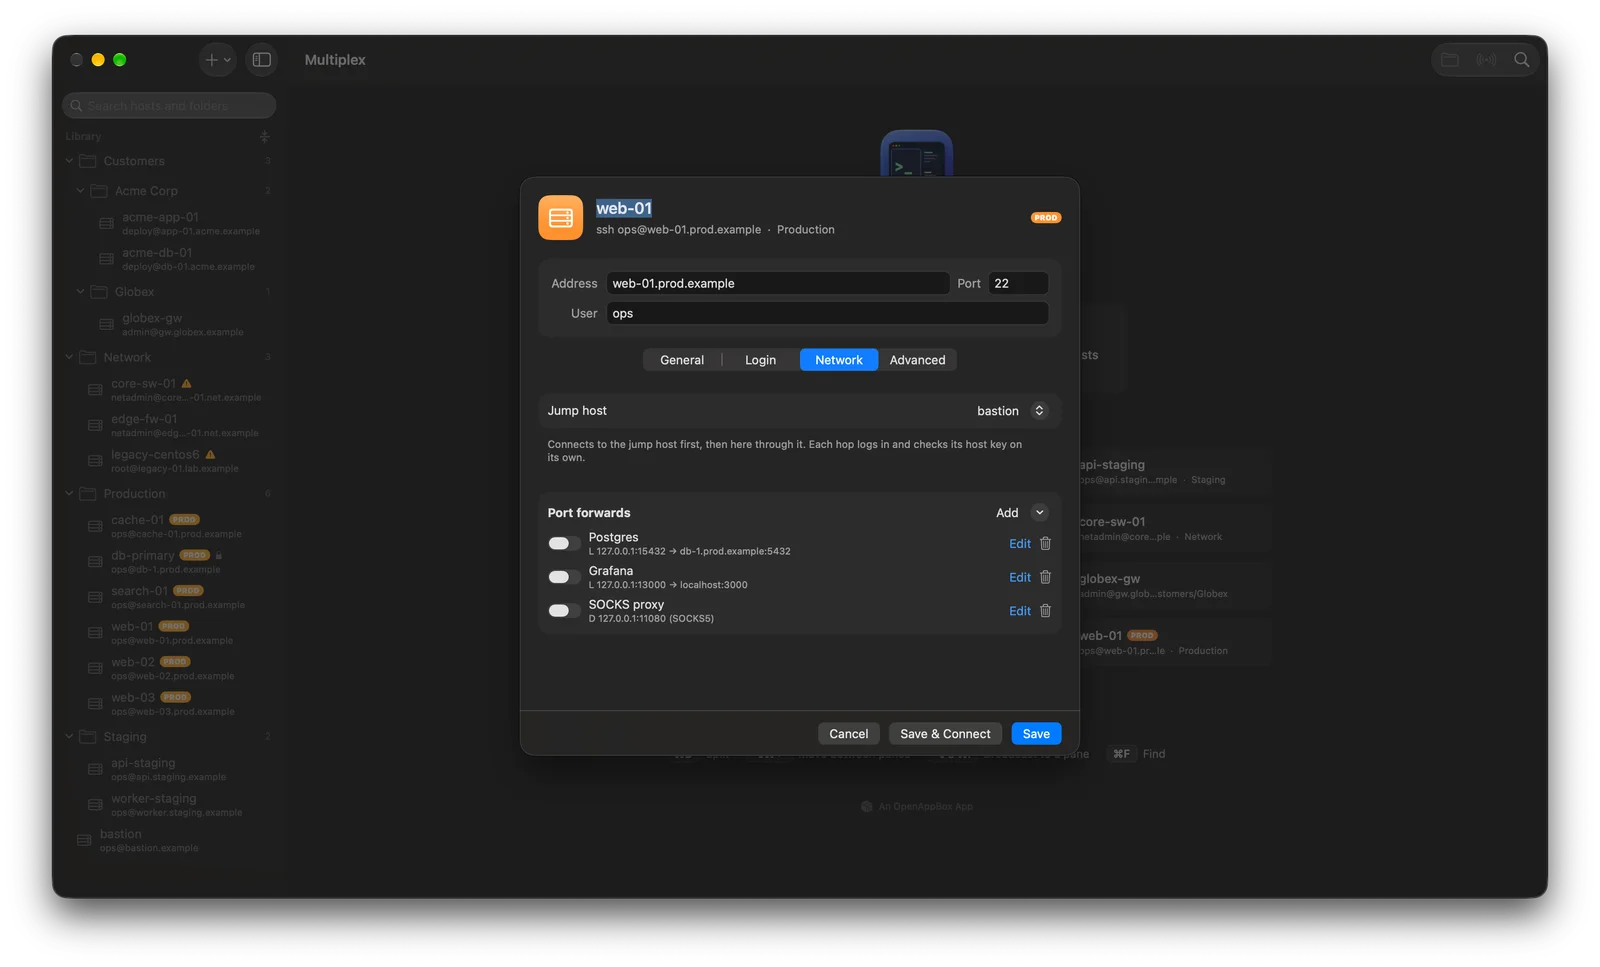This screenshot has height=967, width=1600.
Task: Click the broadcast icon in toolbar
Action: pos(1486,60)
